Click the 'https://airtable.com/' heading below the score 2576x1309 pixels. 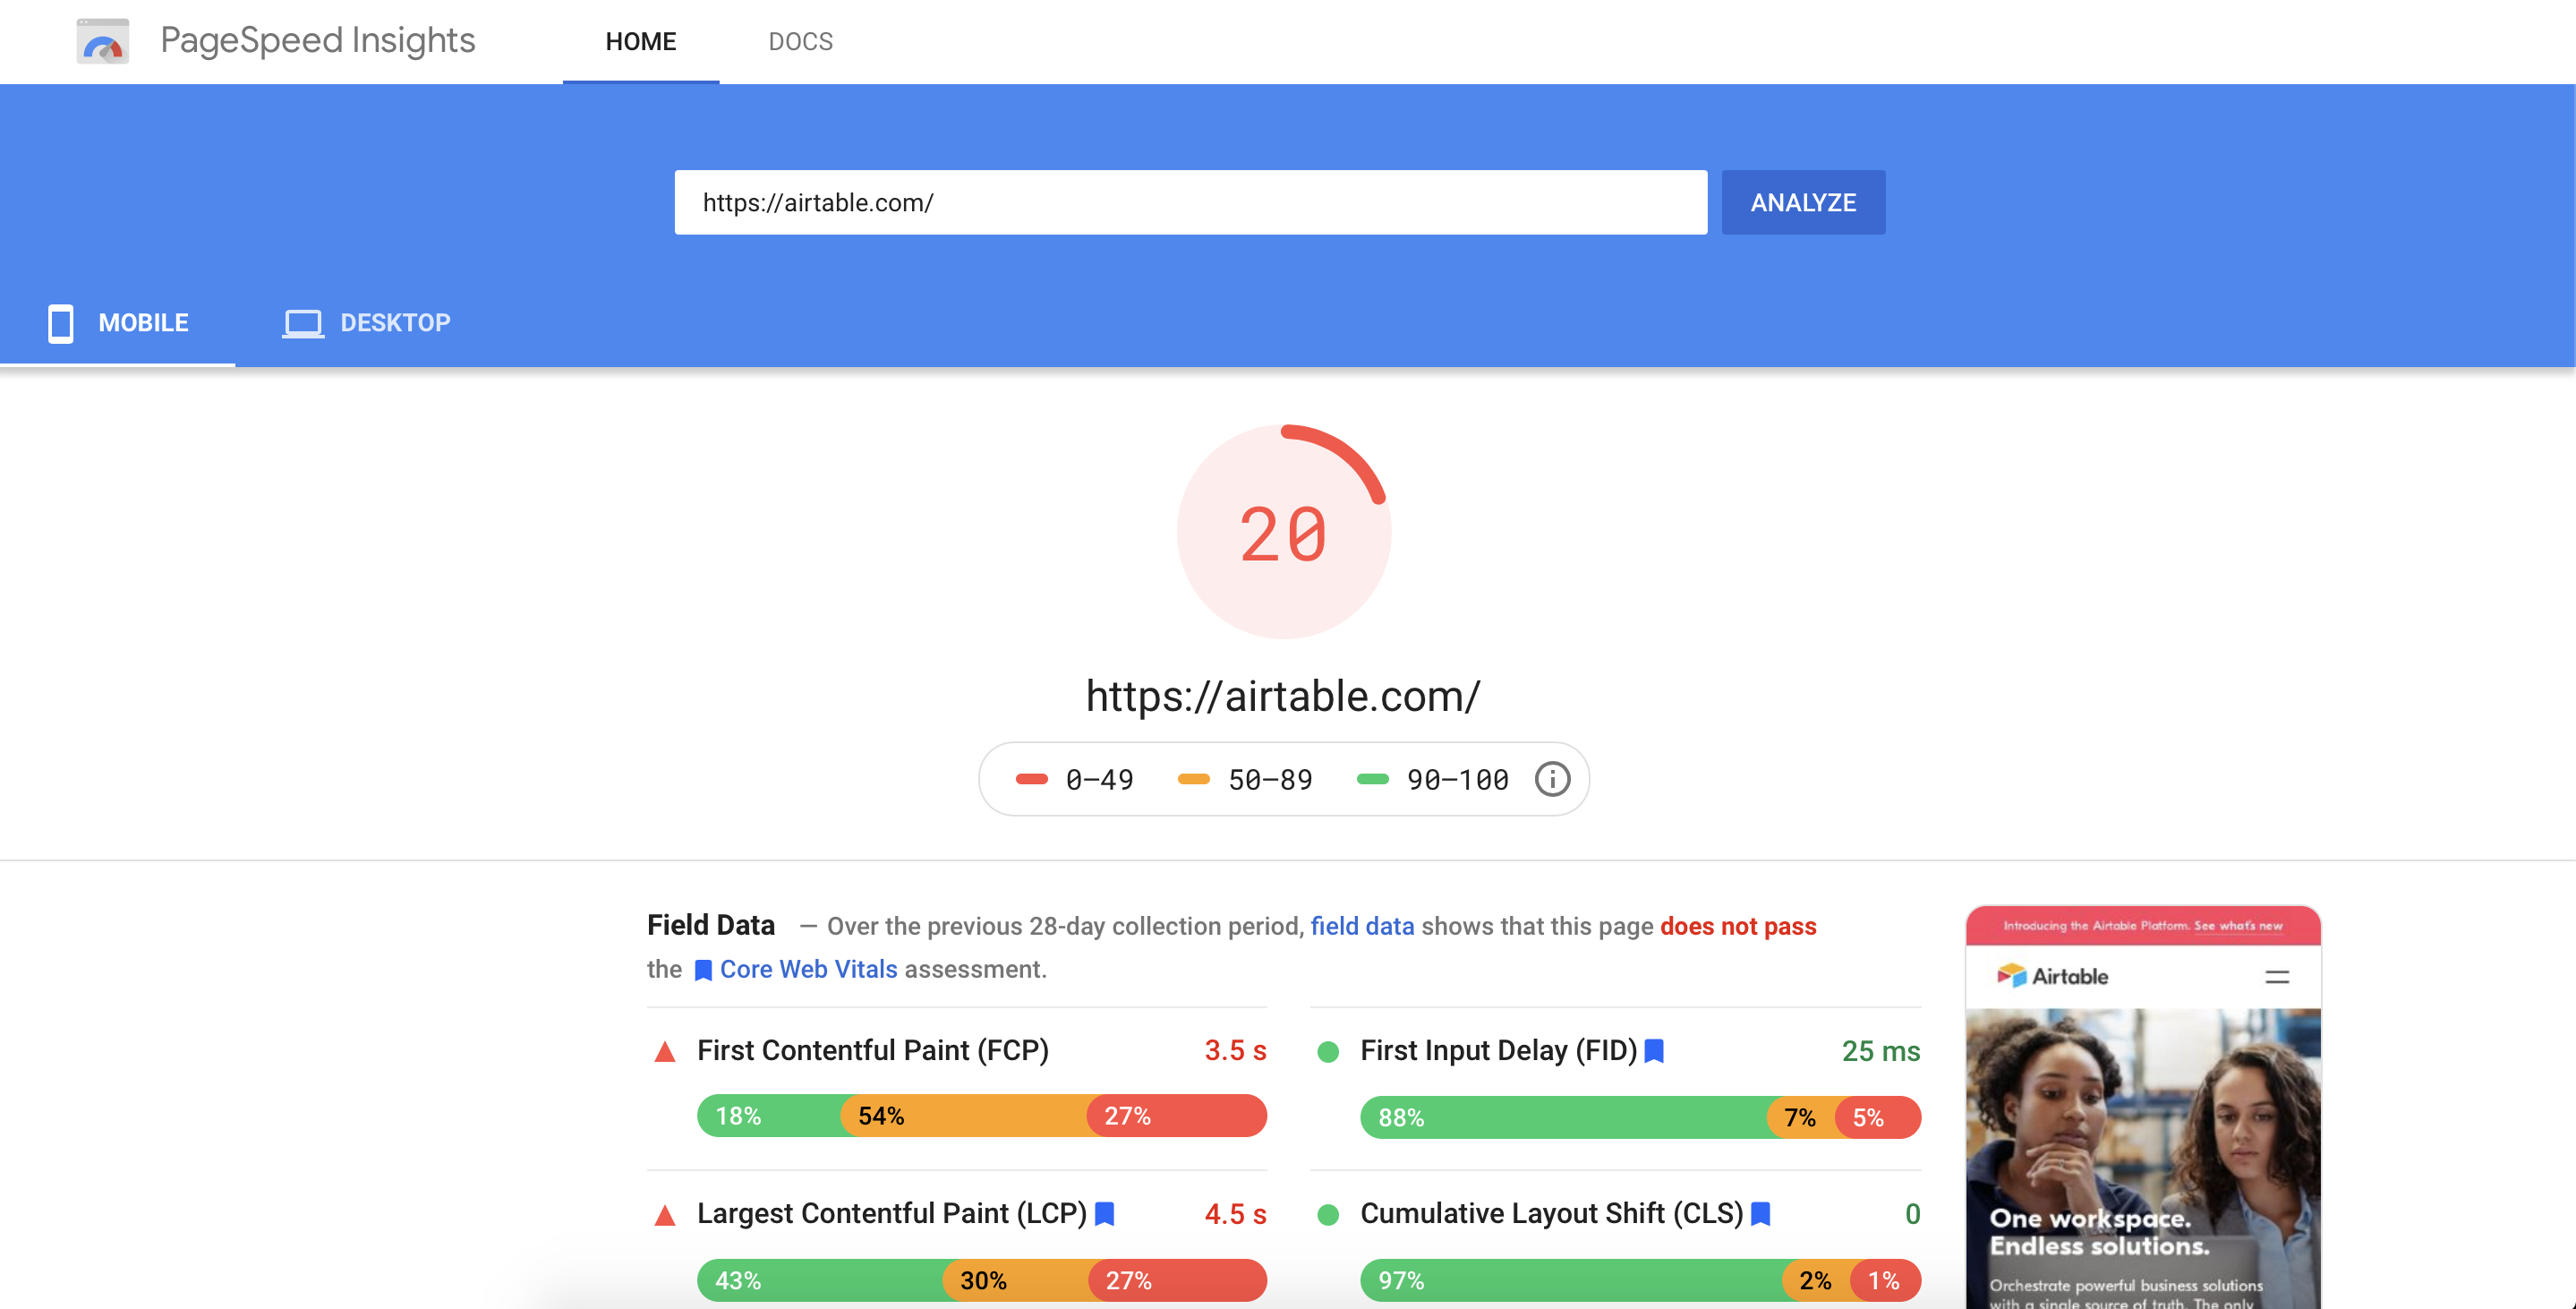[x=1283, y=696]
